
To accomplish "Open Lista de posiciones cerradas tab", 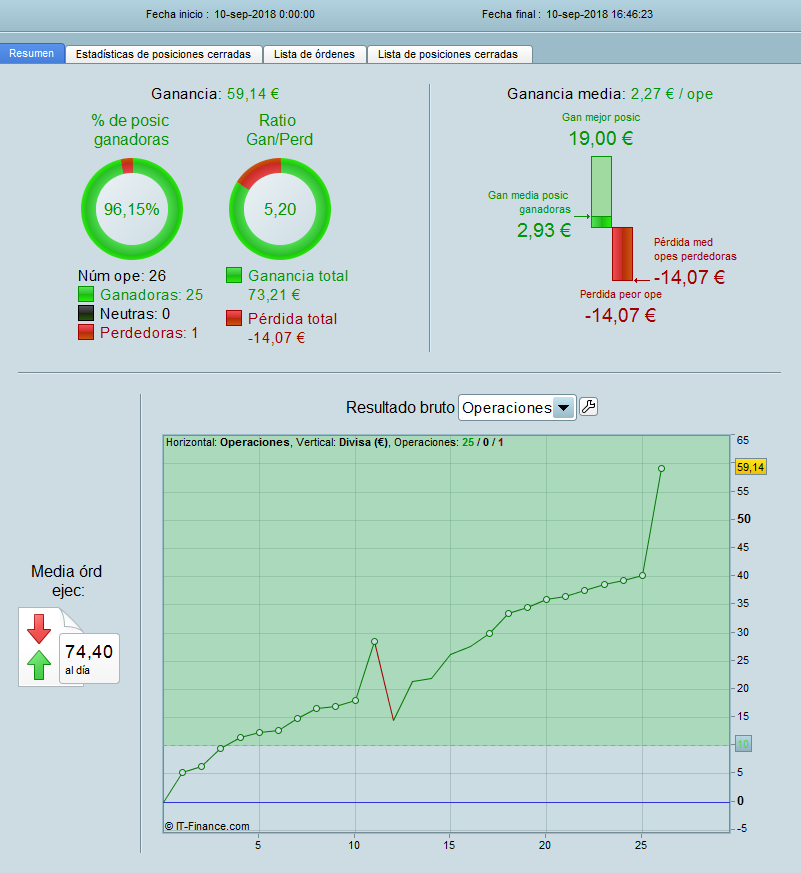I will coord(448,54).
